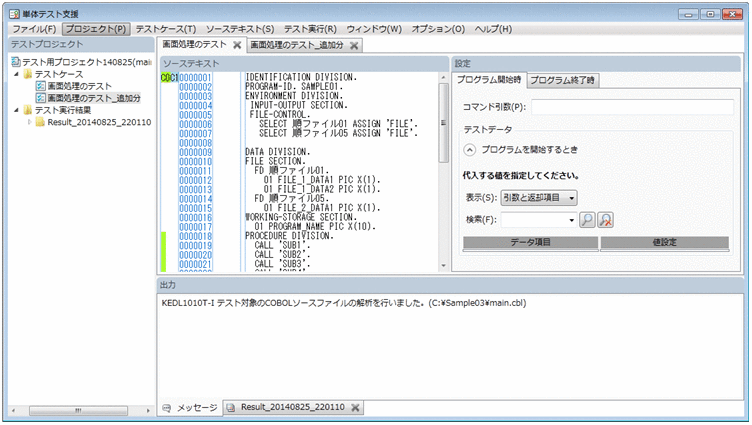Click the search magnifier icon

[587, 220]
